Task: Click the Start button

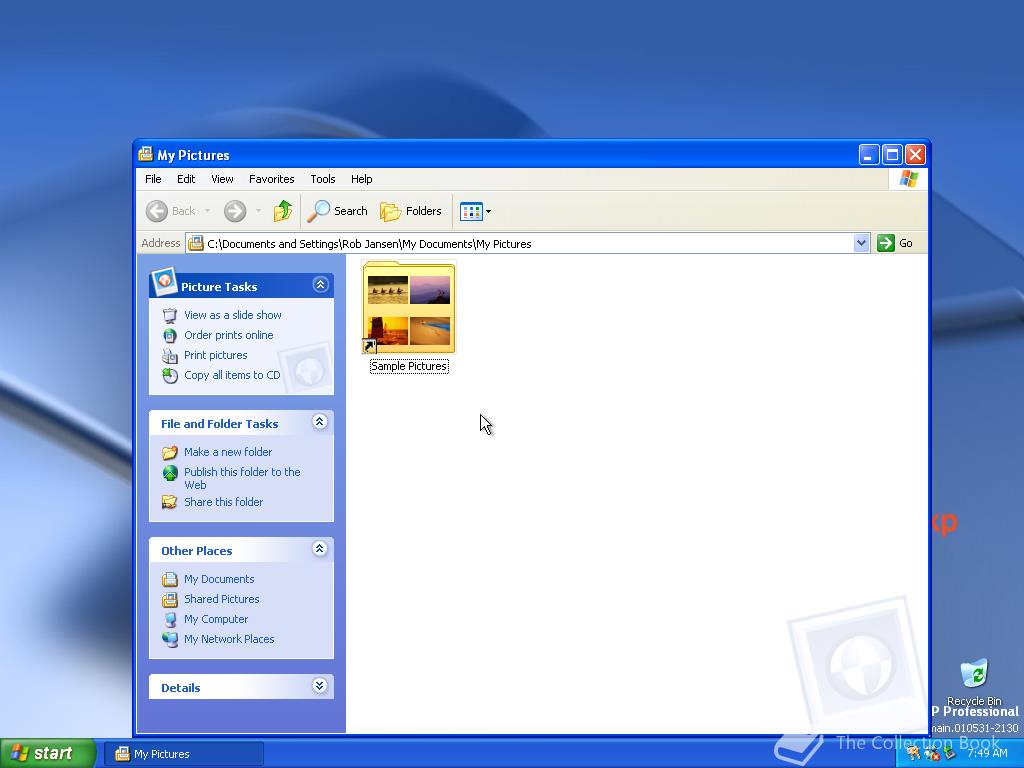Action: click(48, 753)
